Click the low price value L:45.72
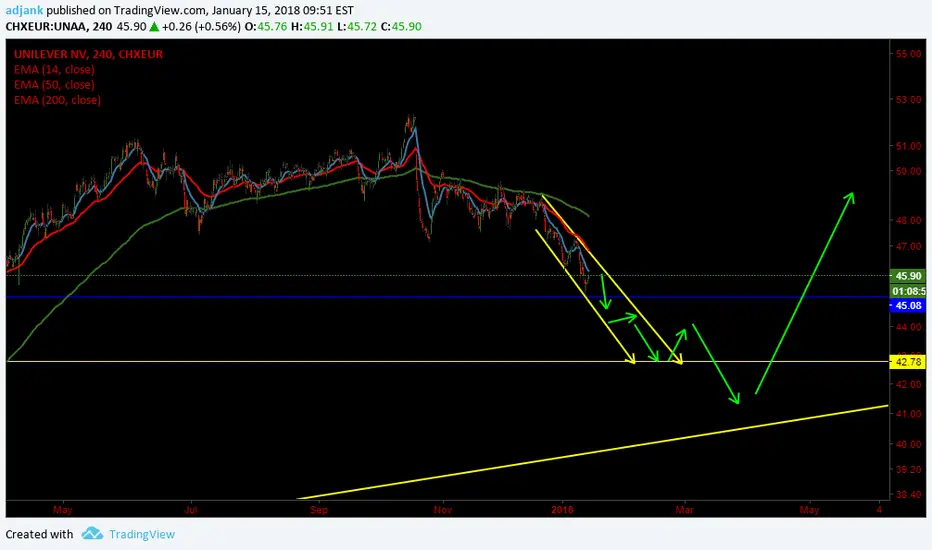The image size is (932, 550). pyautogui.click(x=357, y=27)
